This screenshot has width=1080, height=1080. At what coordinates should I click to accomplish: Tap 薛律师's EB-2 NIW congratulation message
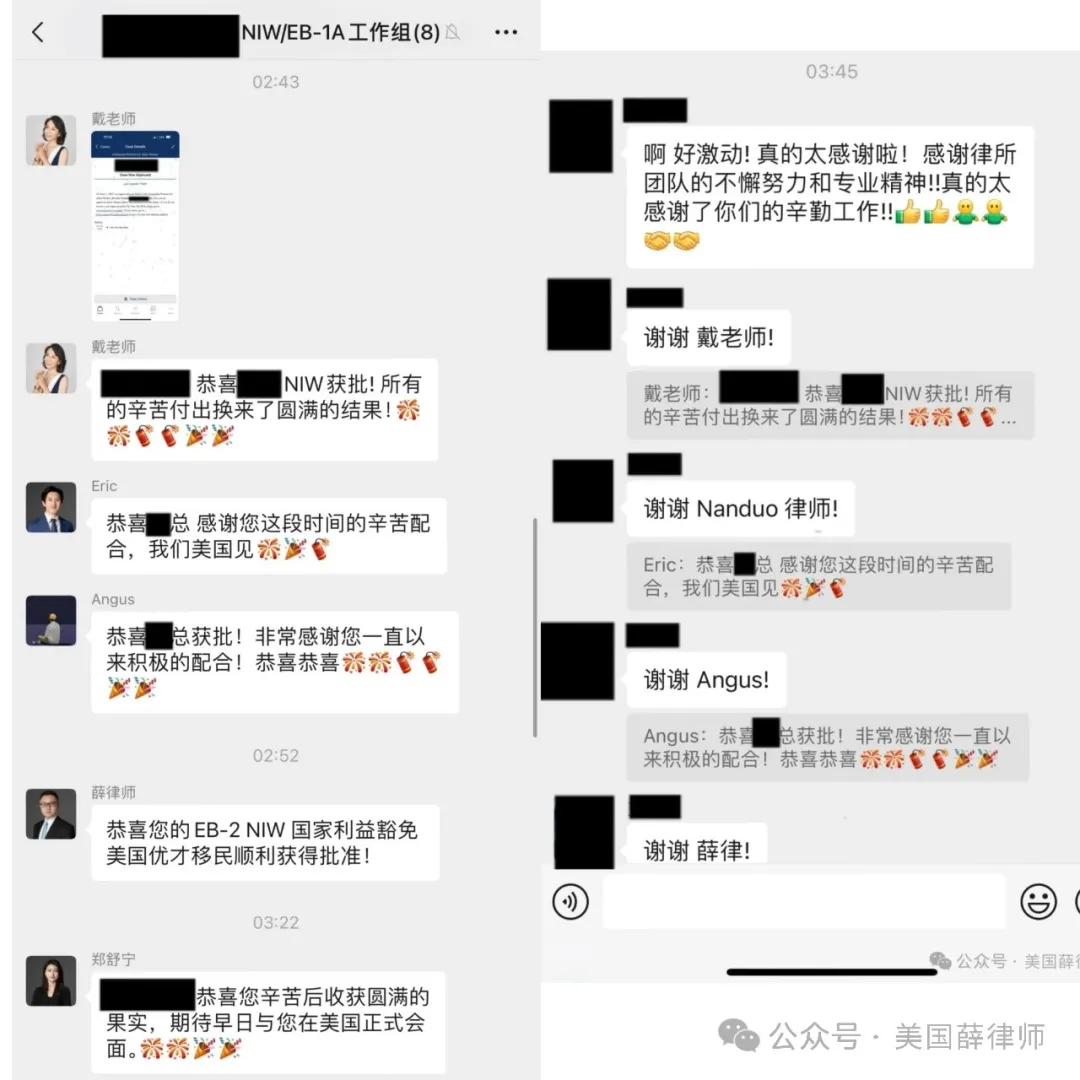tap(265, 842)
